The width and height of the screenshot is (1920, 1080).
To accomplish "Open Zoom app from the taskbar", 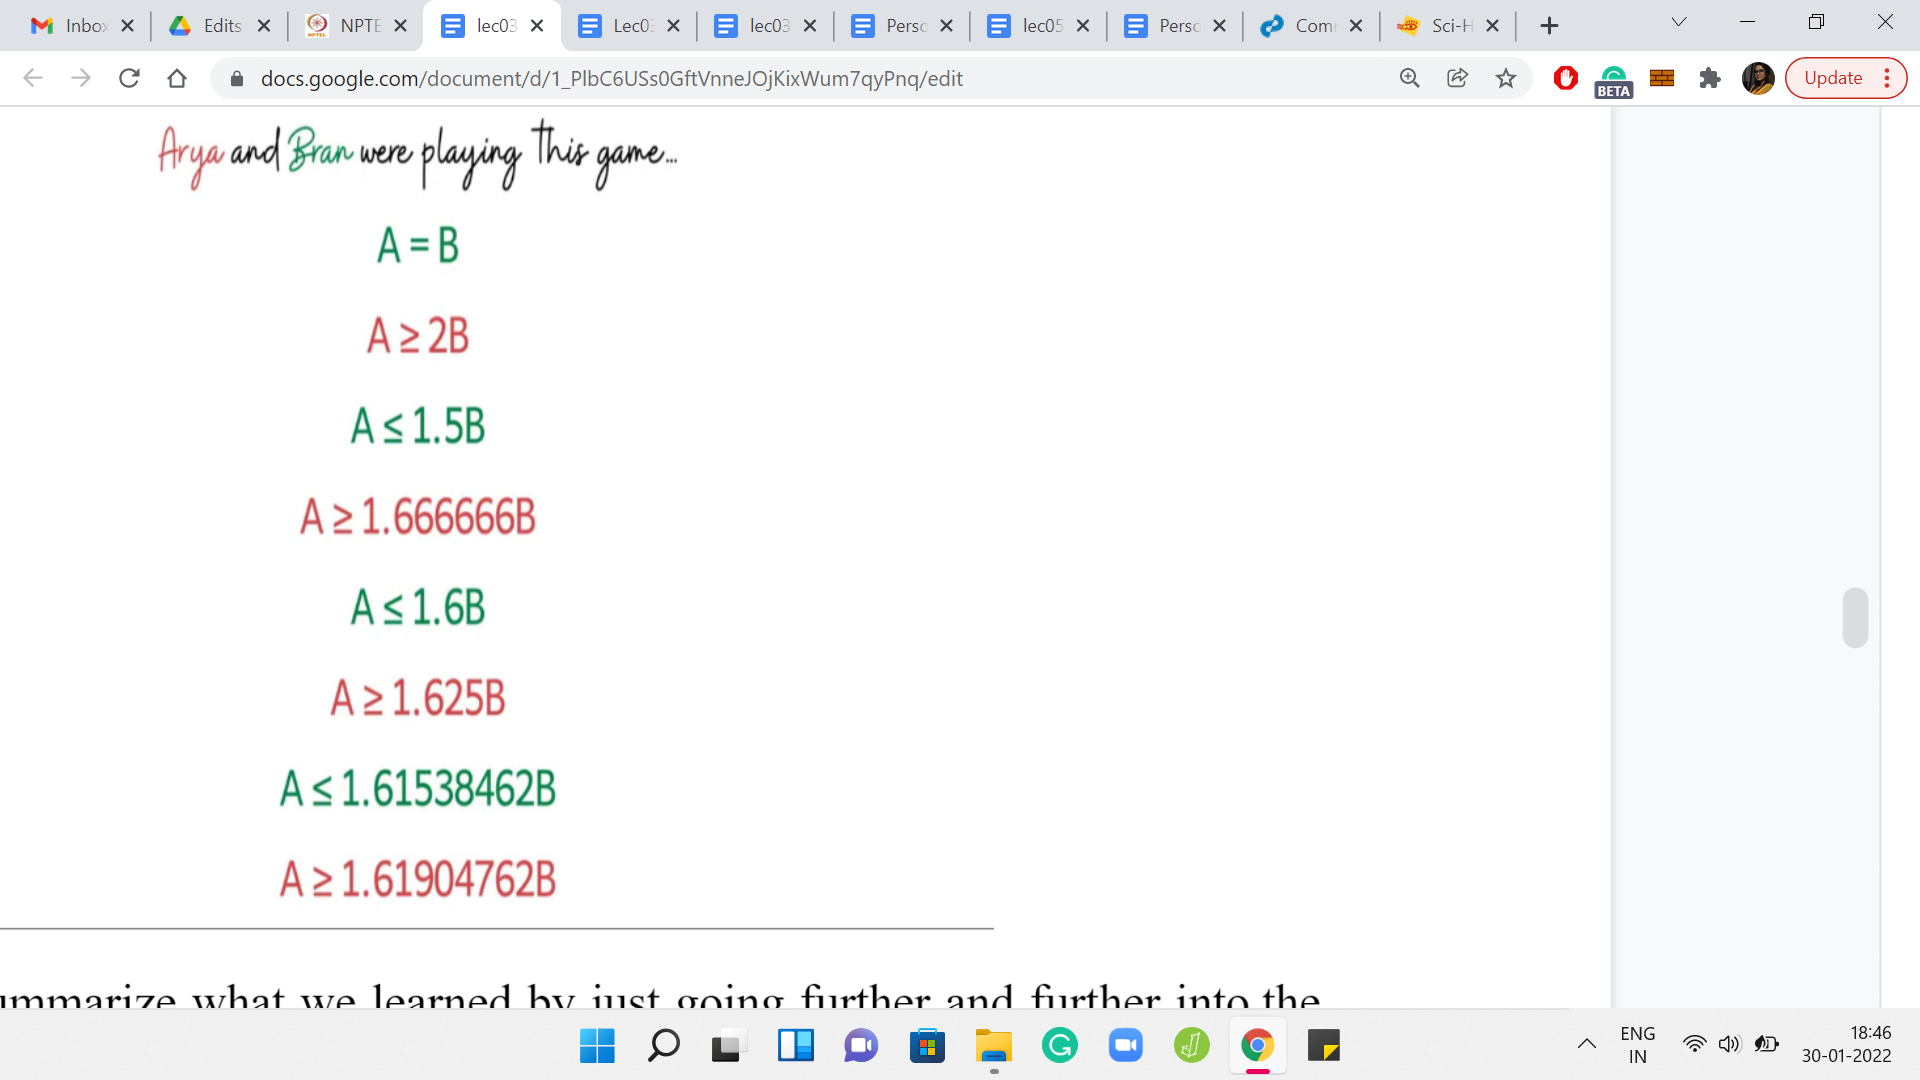I will point(1125,1046).
